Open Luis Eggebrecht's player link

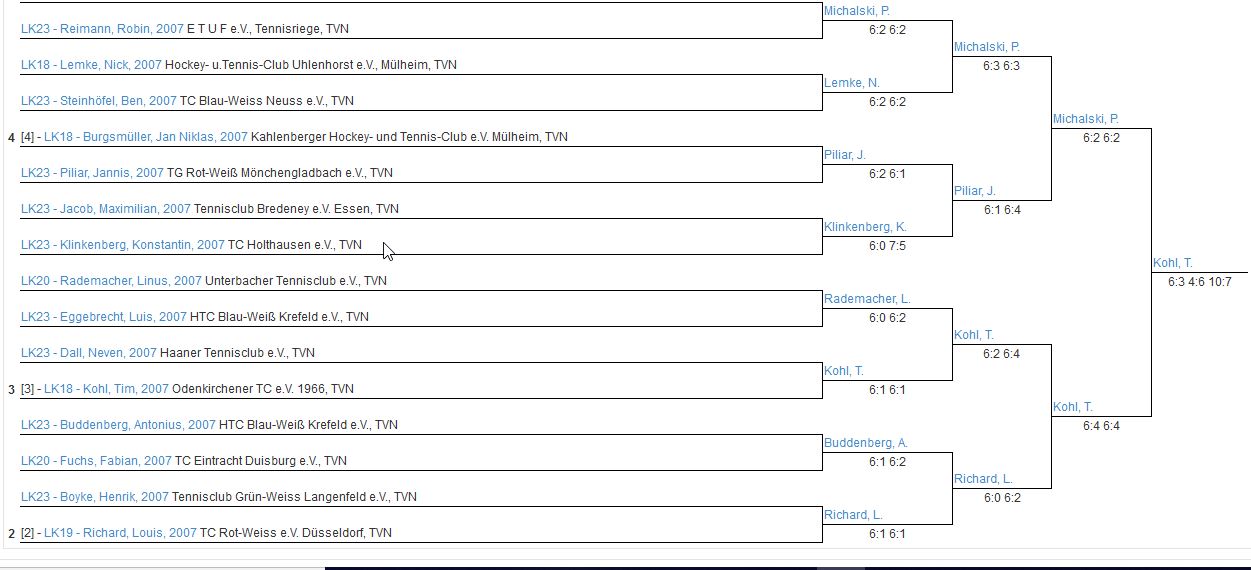click(103, 317)
